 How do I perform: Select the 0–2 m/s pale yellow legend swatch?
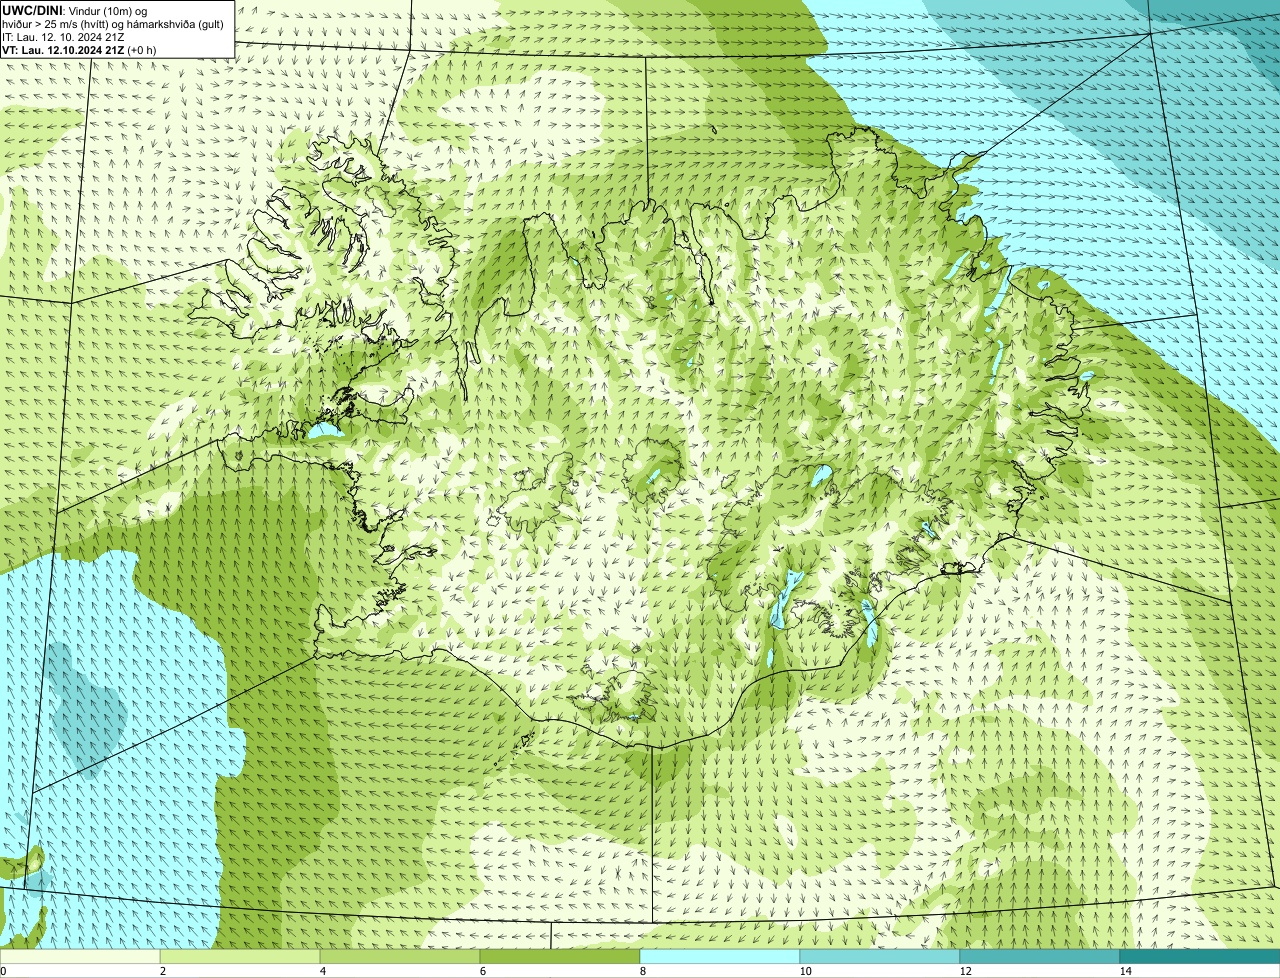click(80, 956)
